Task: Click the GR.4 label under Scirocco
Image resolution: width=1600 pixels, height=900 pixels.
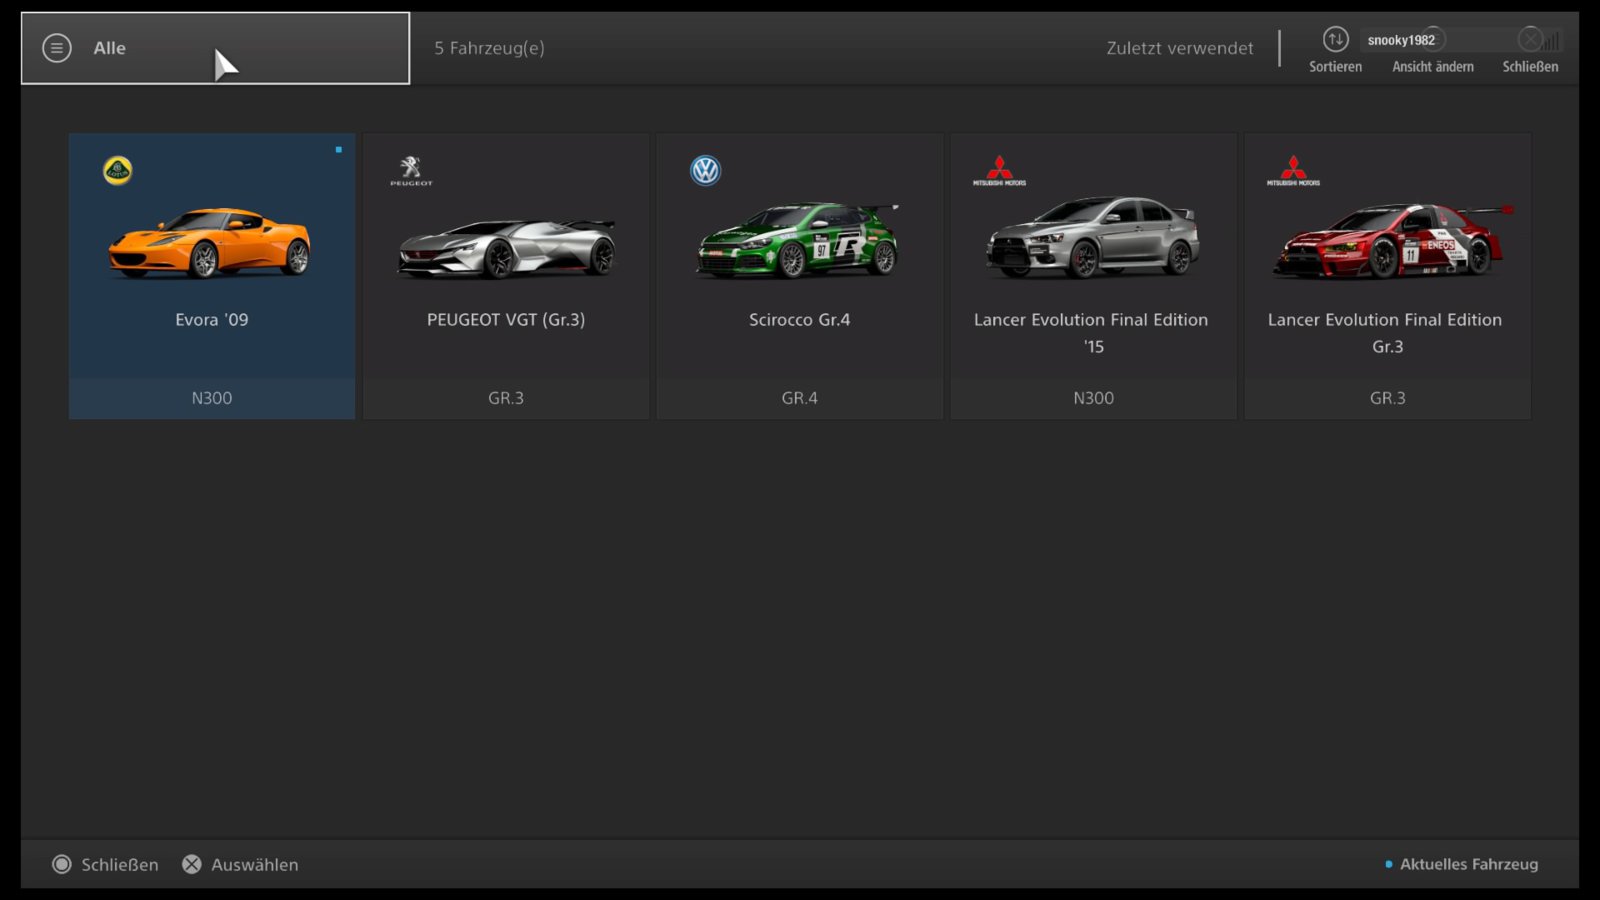Action: click(x=800, y=398)
